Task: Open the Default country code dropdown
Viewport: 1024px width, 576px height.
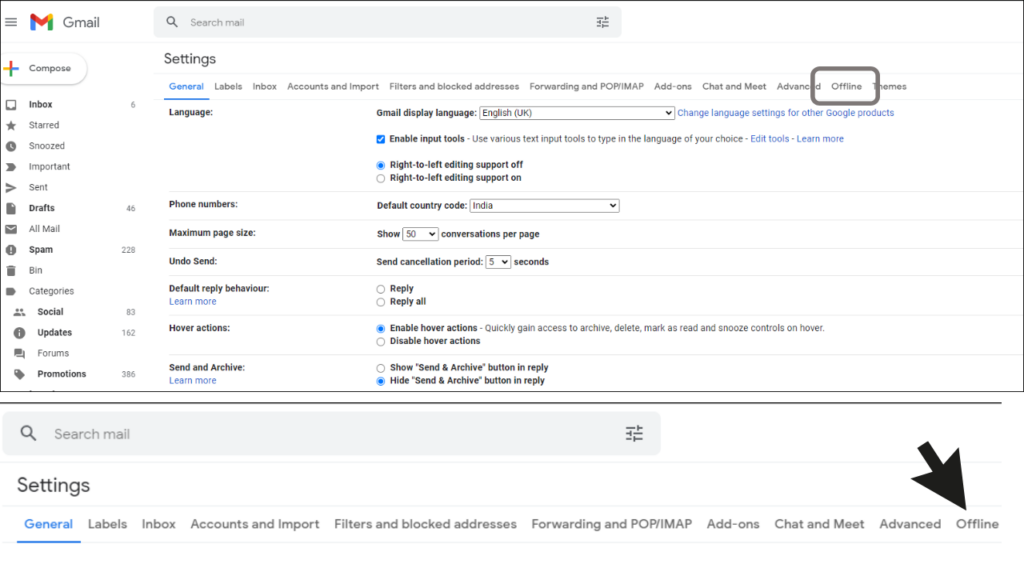Action: click(x=544, y=205)
